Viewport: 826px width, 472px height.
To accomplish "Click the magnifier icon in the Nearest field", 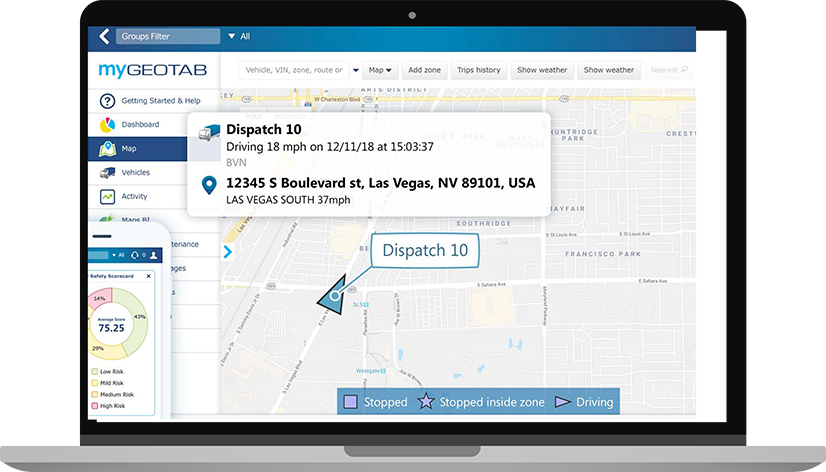I will 684,70.
